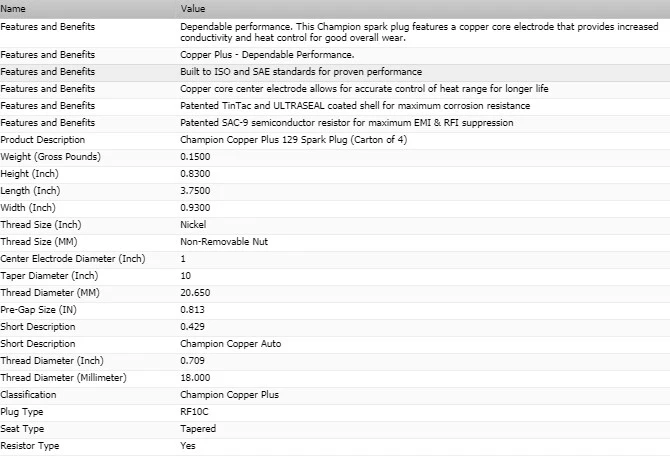Click the Champion Copper Auto value
The image size is (670, 456).
231,344
